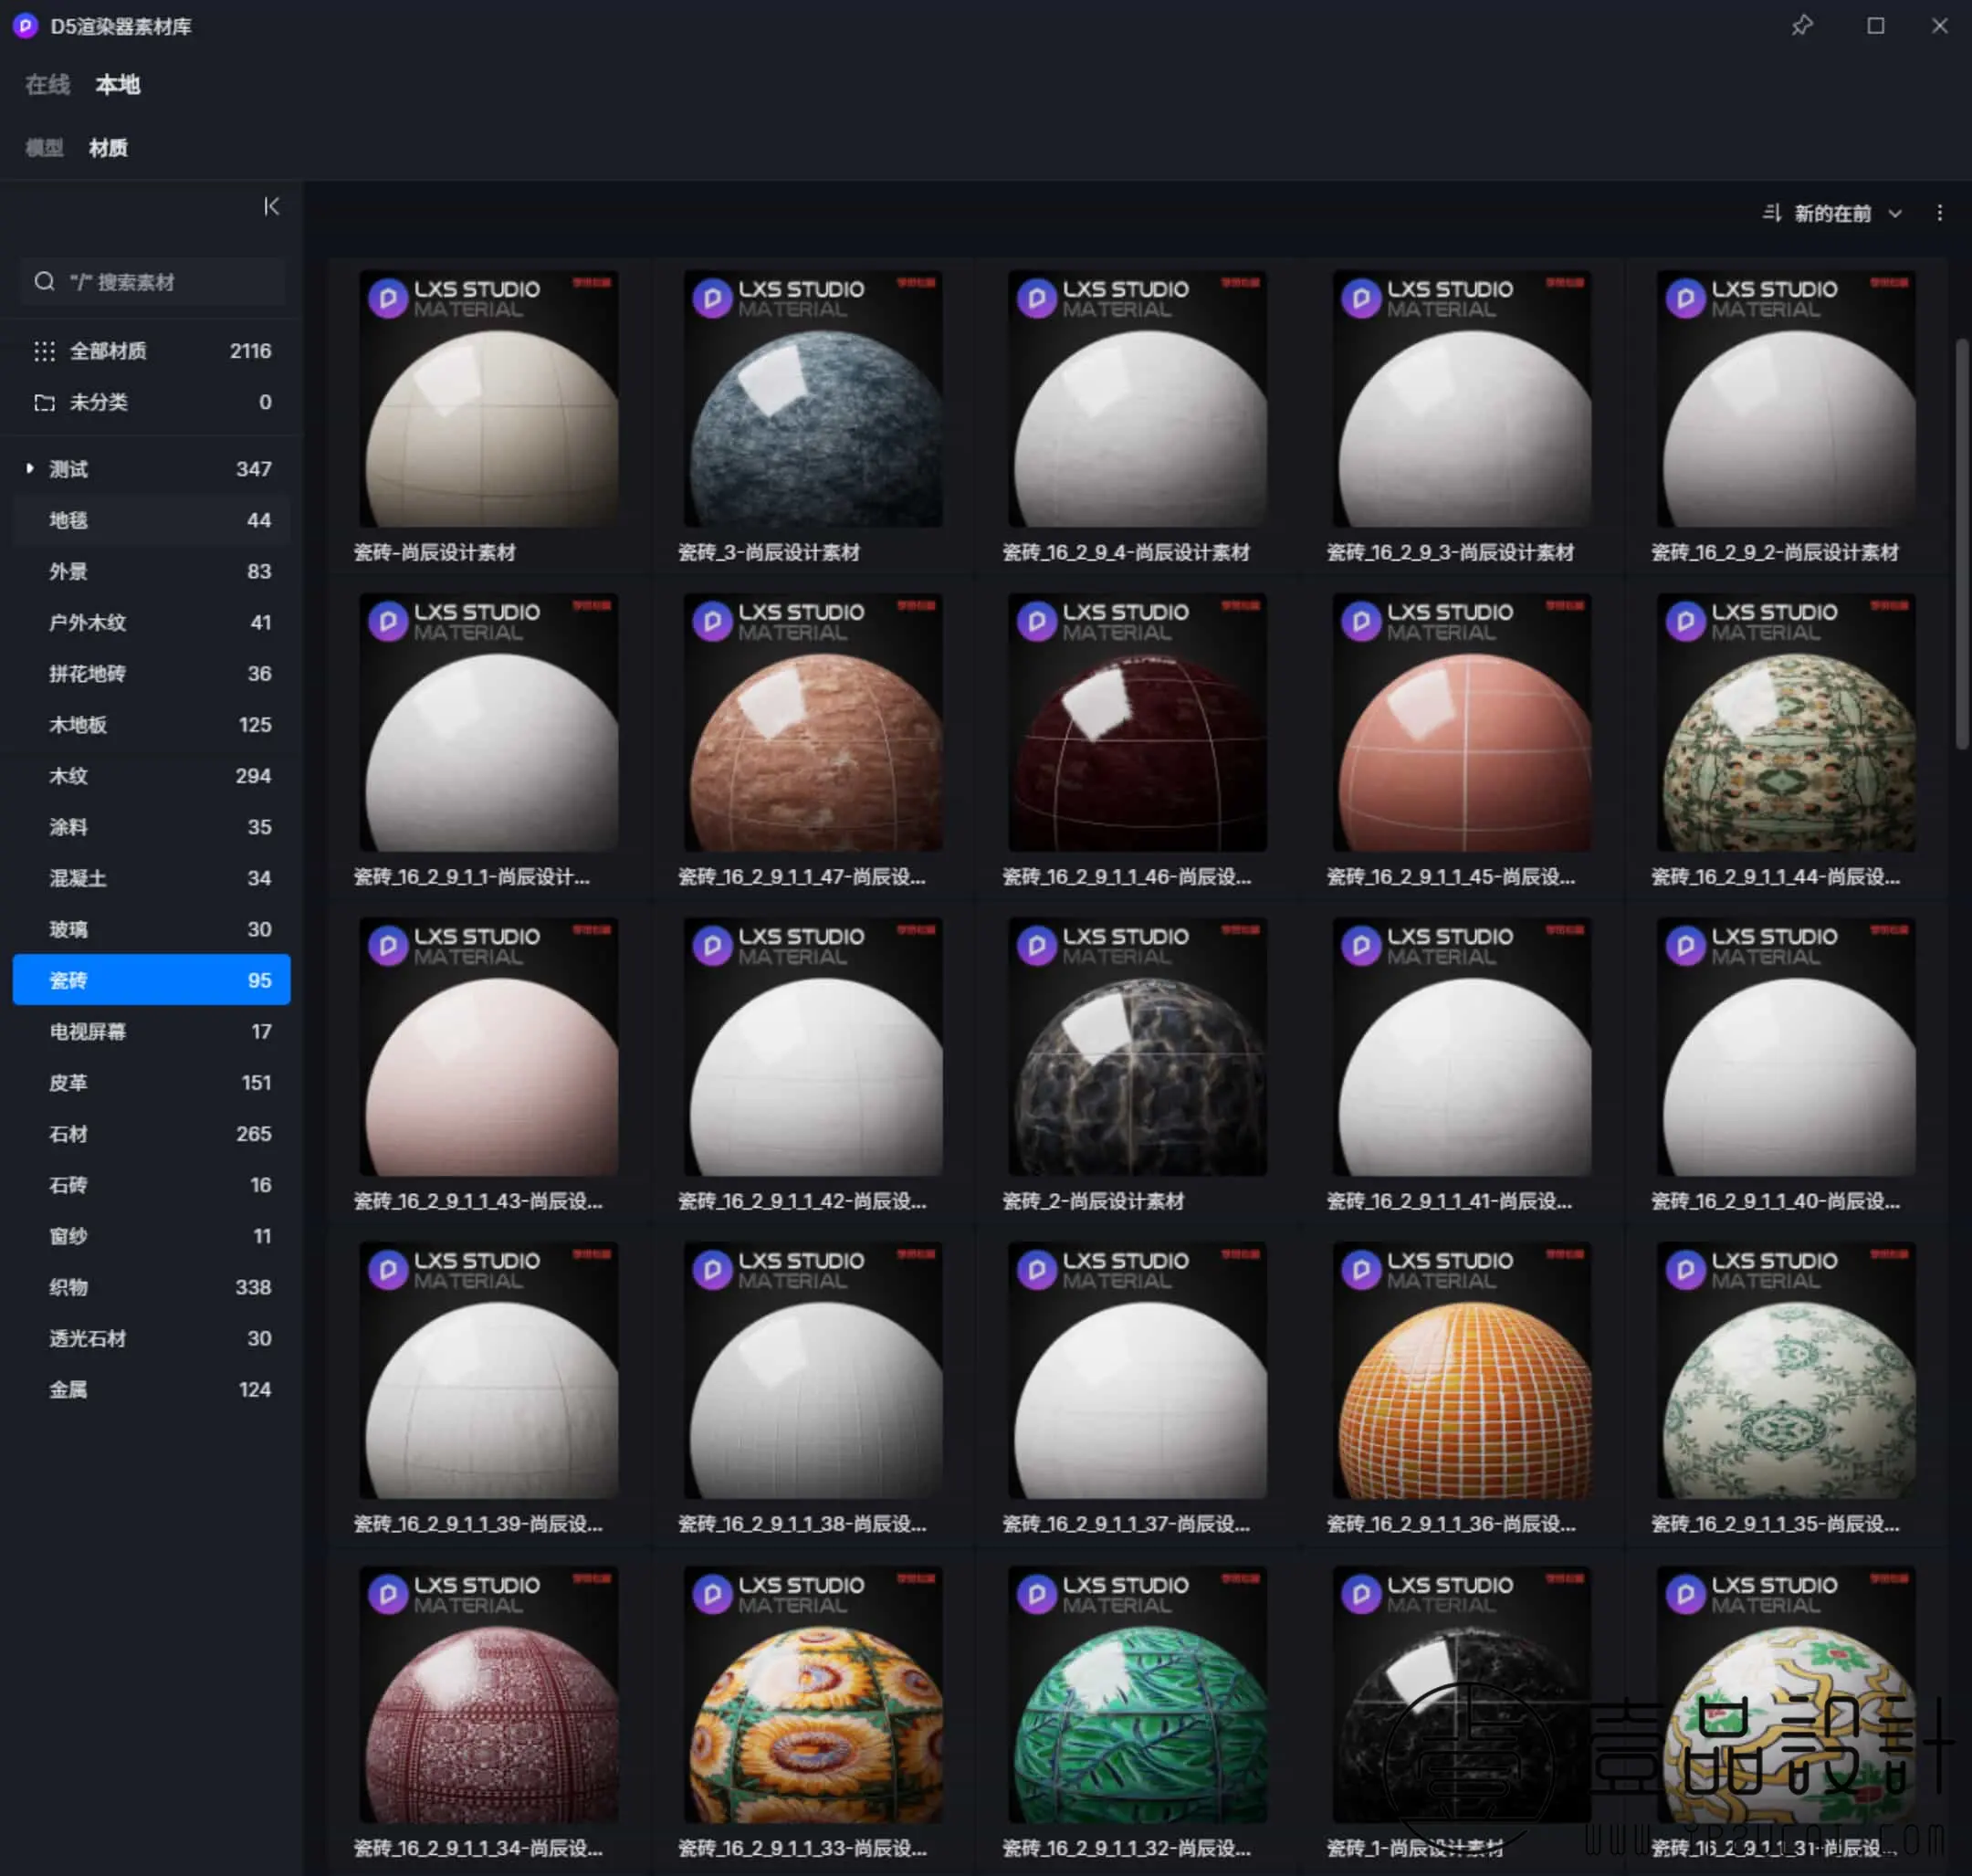Select the 木地板 category
1972x1876 pixels.
tap(78, 725)
